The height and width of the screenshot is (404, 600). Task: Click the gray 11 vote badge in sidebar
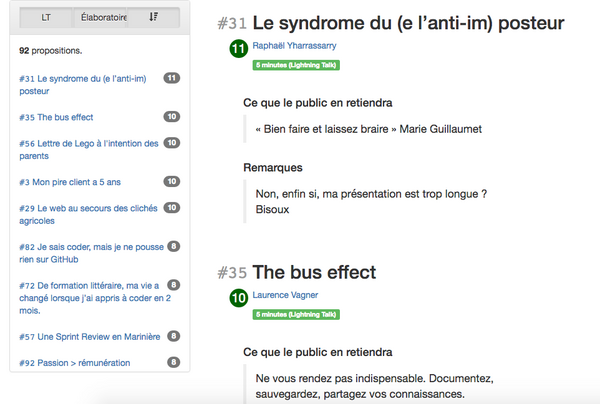(x=172, y=78)
